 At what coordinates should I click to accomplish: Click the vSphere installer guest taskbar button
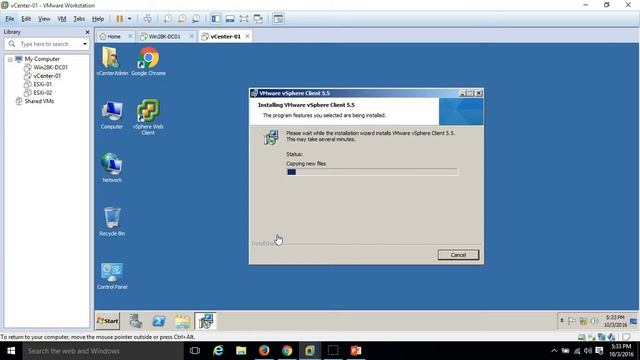point(205,321)
